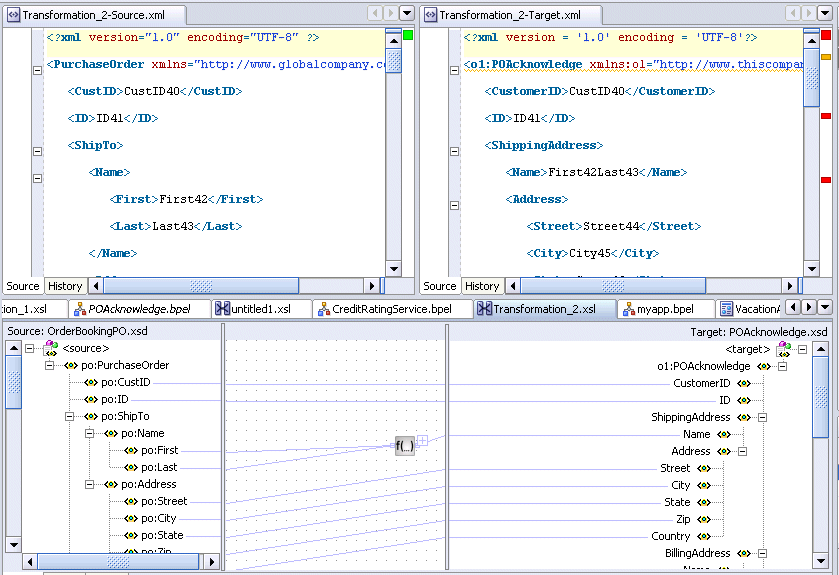Switch to the POAcknowledge.bpel tab
Screen dimensions: 839x575
(138, 309)
